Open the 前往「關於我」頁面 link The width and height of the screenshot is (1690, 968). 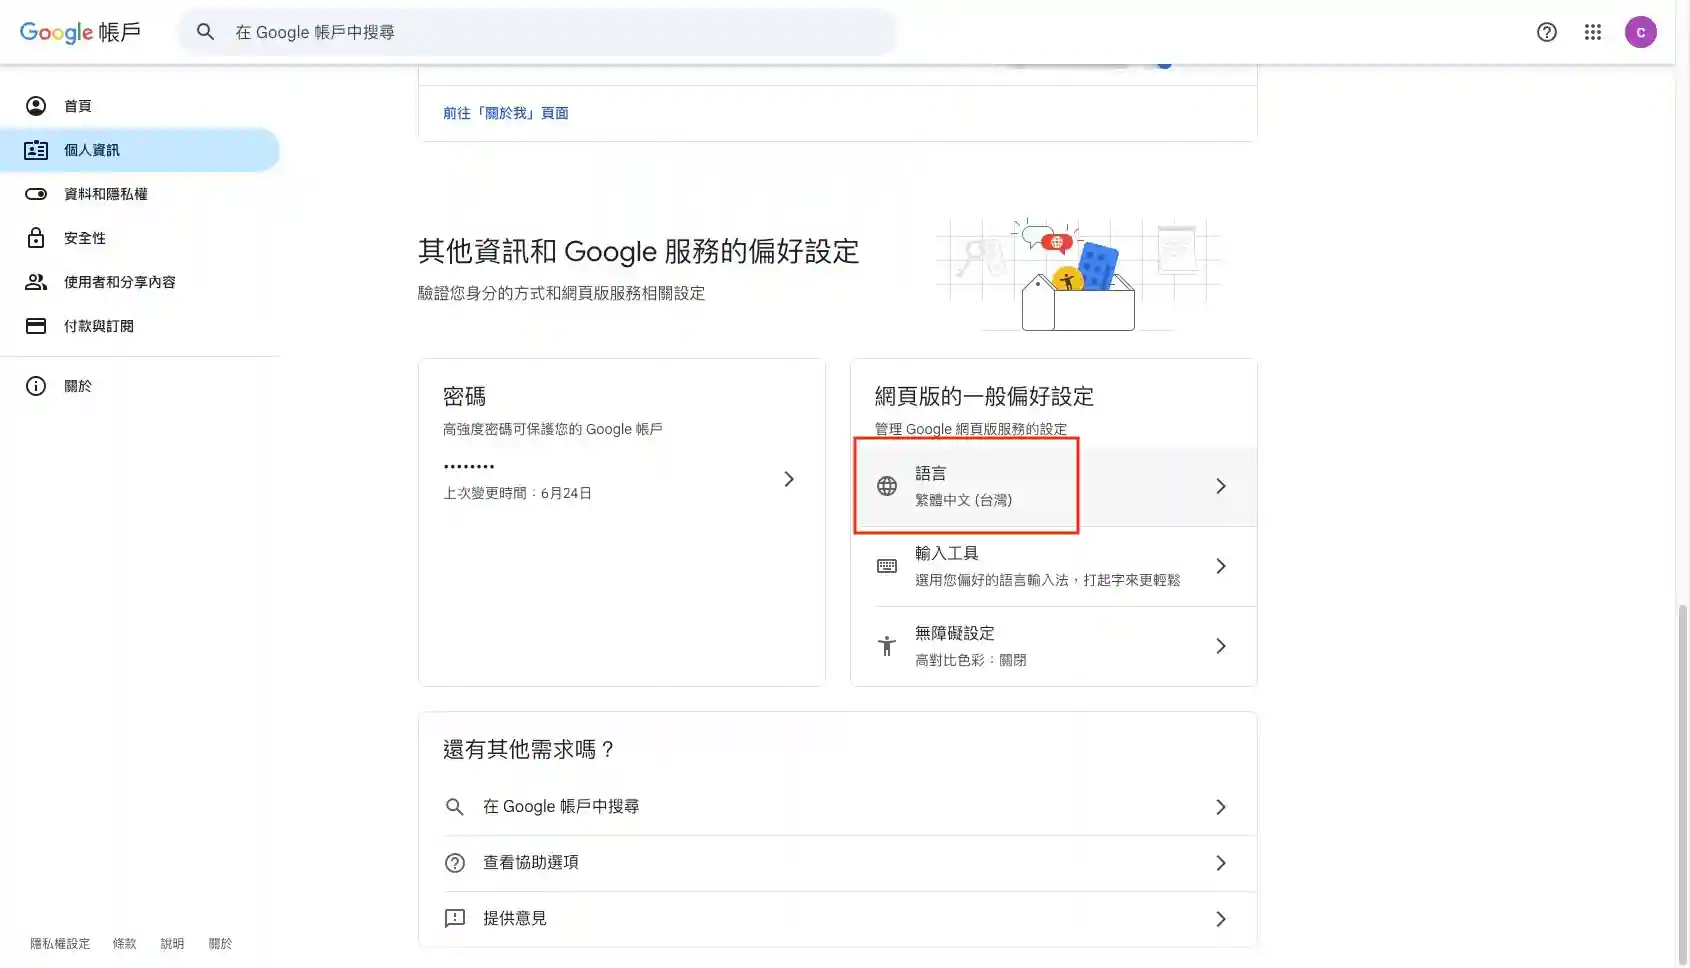(506, 113)
